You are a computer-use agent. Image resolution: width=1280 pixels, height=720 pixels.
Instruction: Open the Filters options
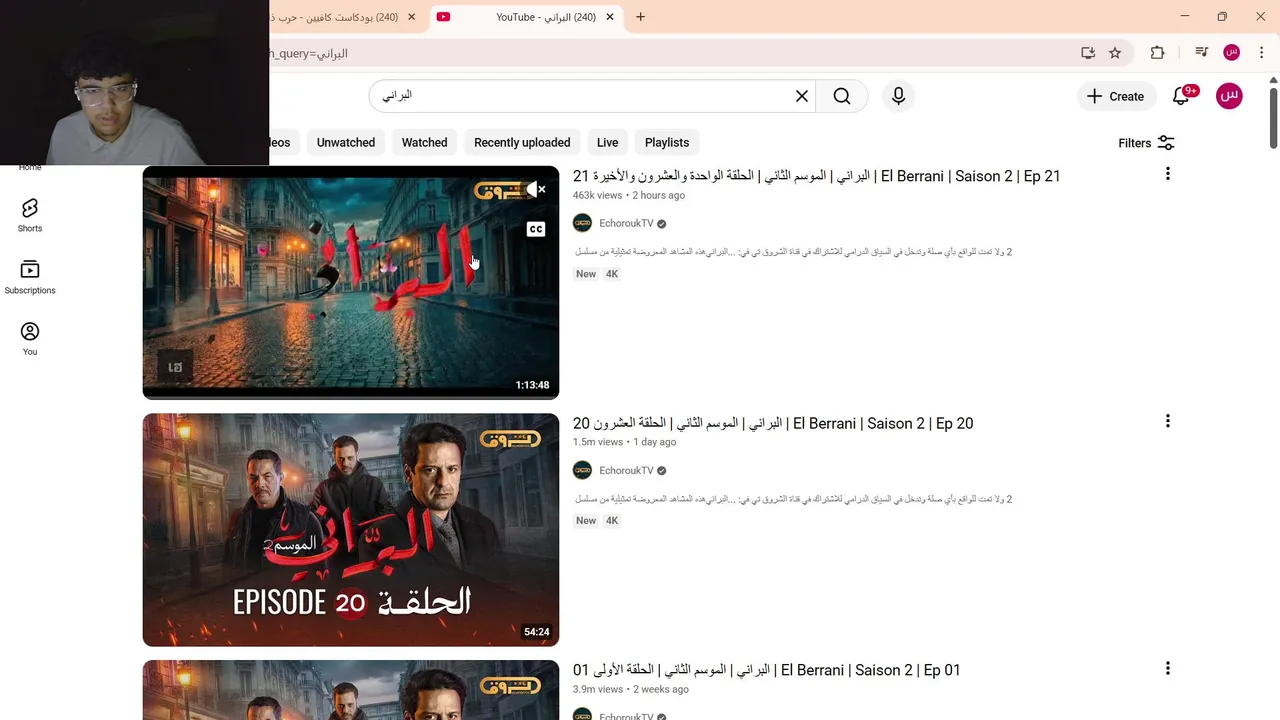point(1146,143)
